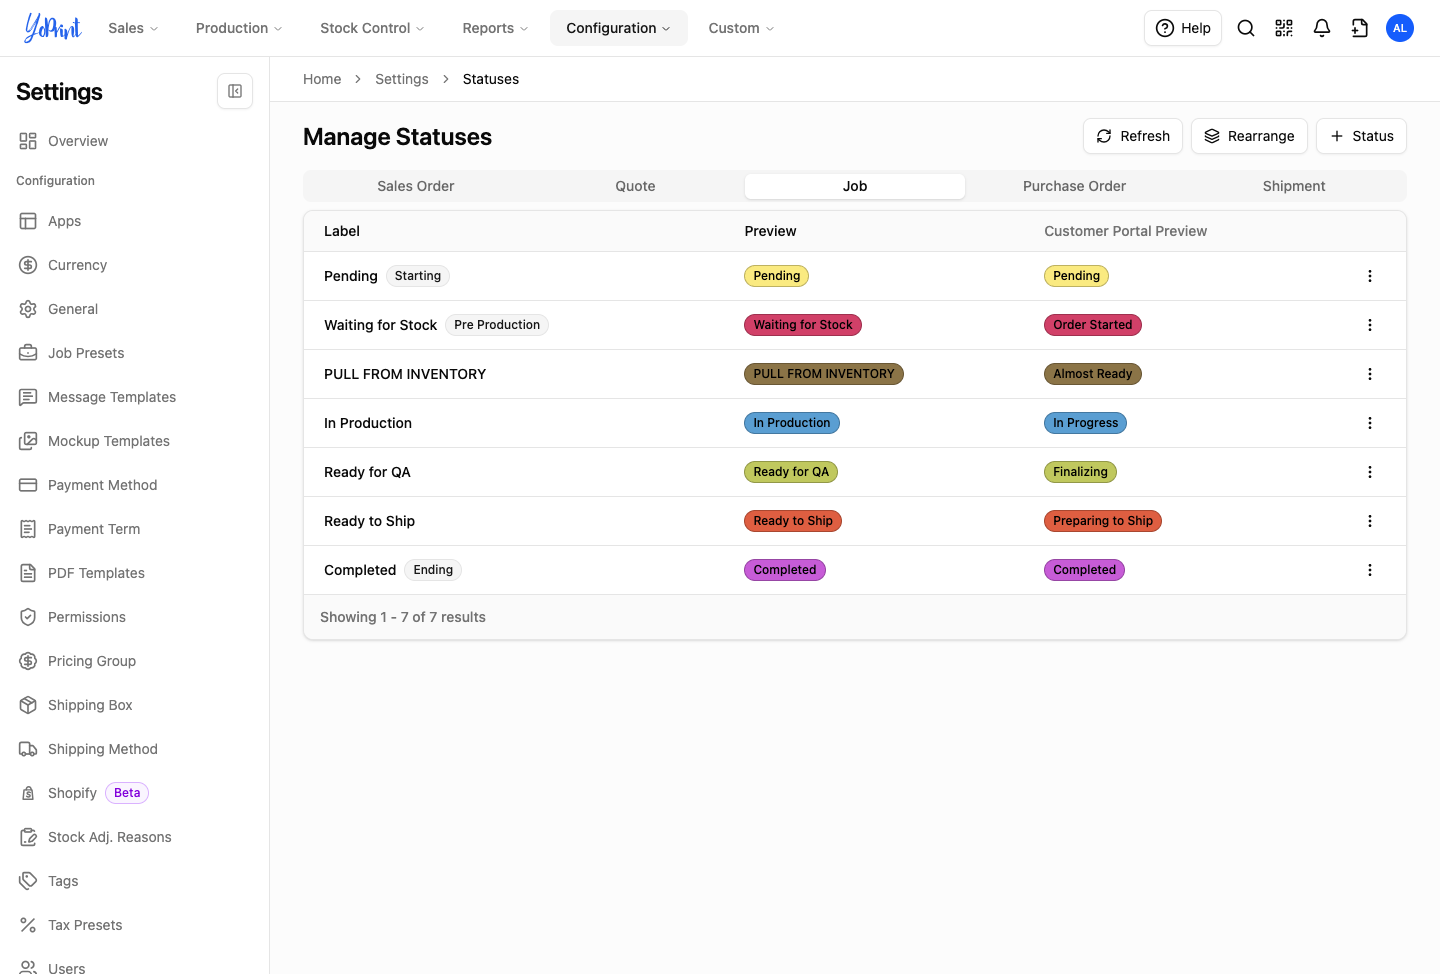
Task: Click the new document icon in header
Action: click(x=1360, y=28)
